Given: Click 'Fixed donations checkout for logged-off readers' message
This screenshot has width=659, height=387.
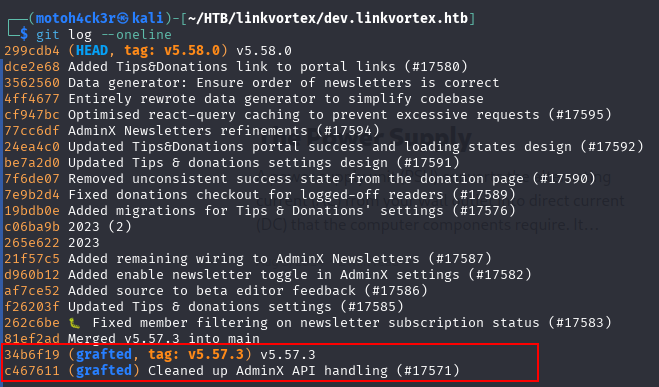Looking at the screenshot, I should (x=292, y=195).
